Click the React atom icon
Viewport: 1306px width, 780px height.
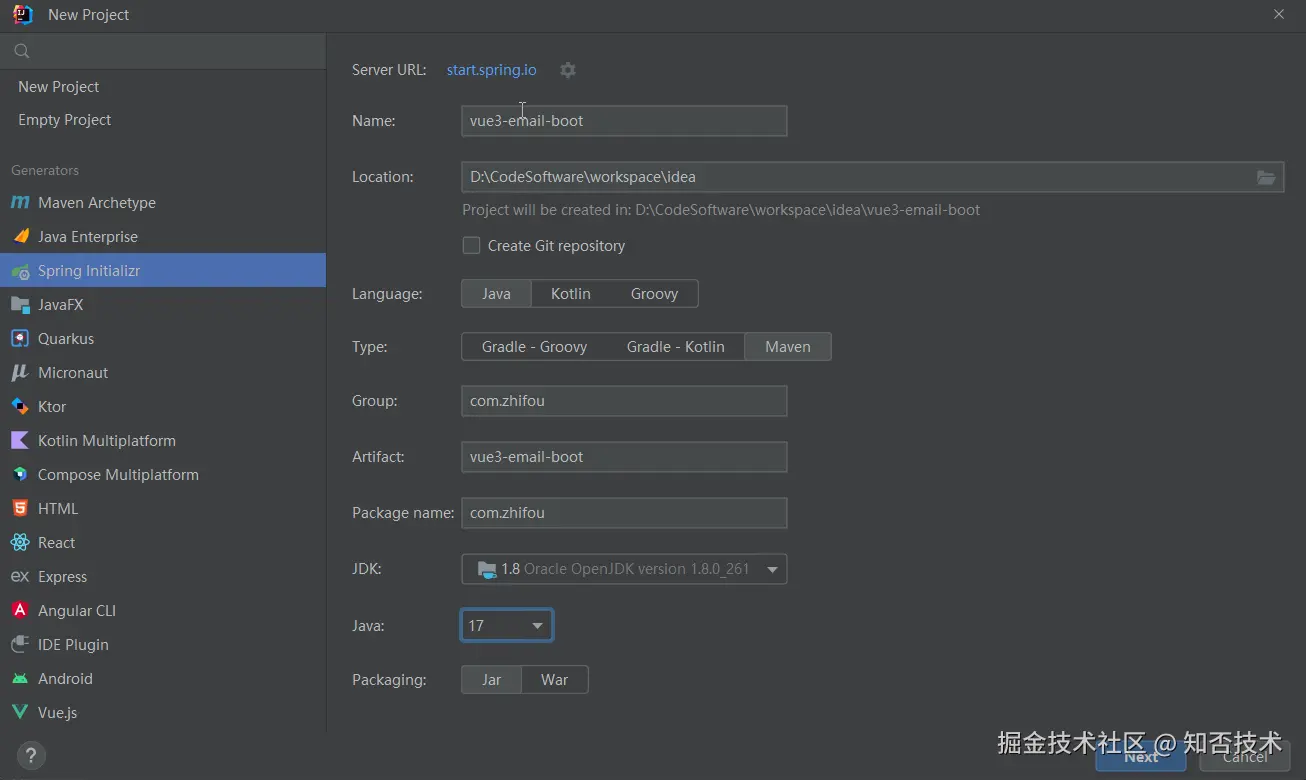20,543
